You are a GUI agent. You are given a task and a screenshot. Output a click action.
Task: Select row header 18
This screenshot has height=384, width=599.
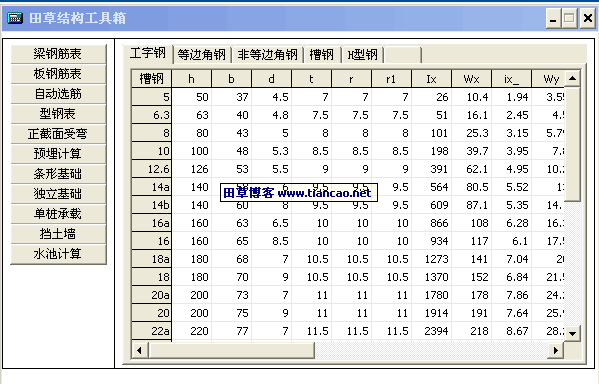click(x=152, y=277)
